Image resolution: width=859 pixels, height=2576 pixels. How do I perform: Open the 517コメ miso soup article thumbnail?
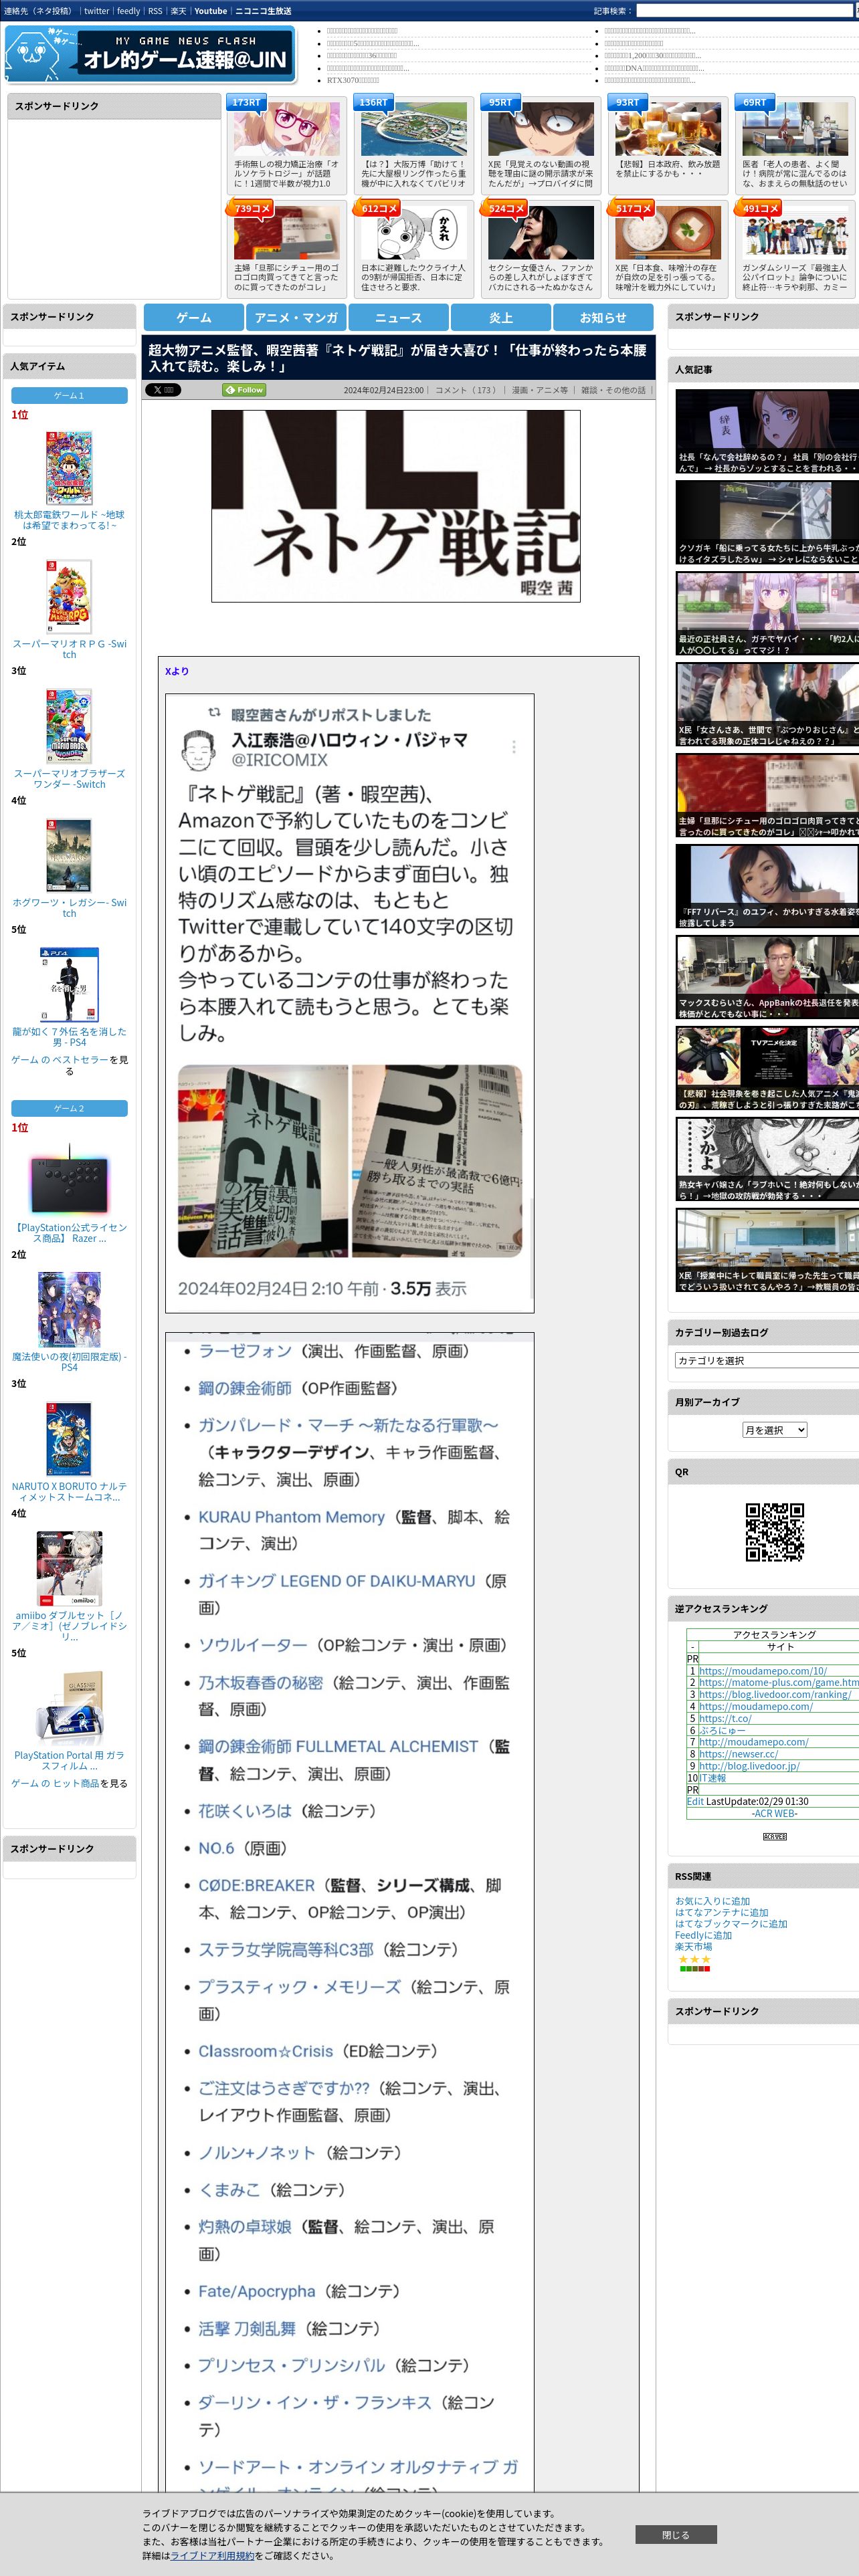667,232
